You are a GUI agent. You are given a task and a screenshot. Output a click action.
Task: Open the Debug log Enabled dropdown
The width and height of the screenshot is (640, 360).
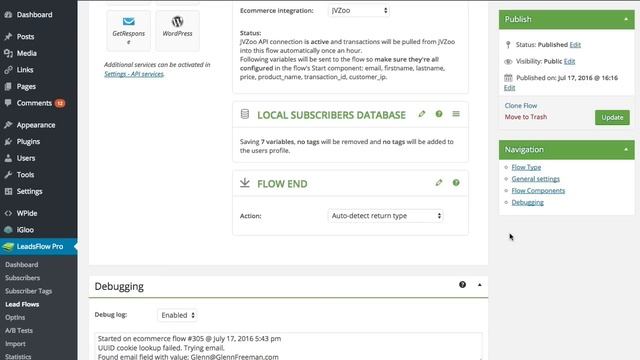(x=177, y=315)
